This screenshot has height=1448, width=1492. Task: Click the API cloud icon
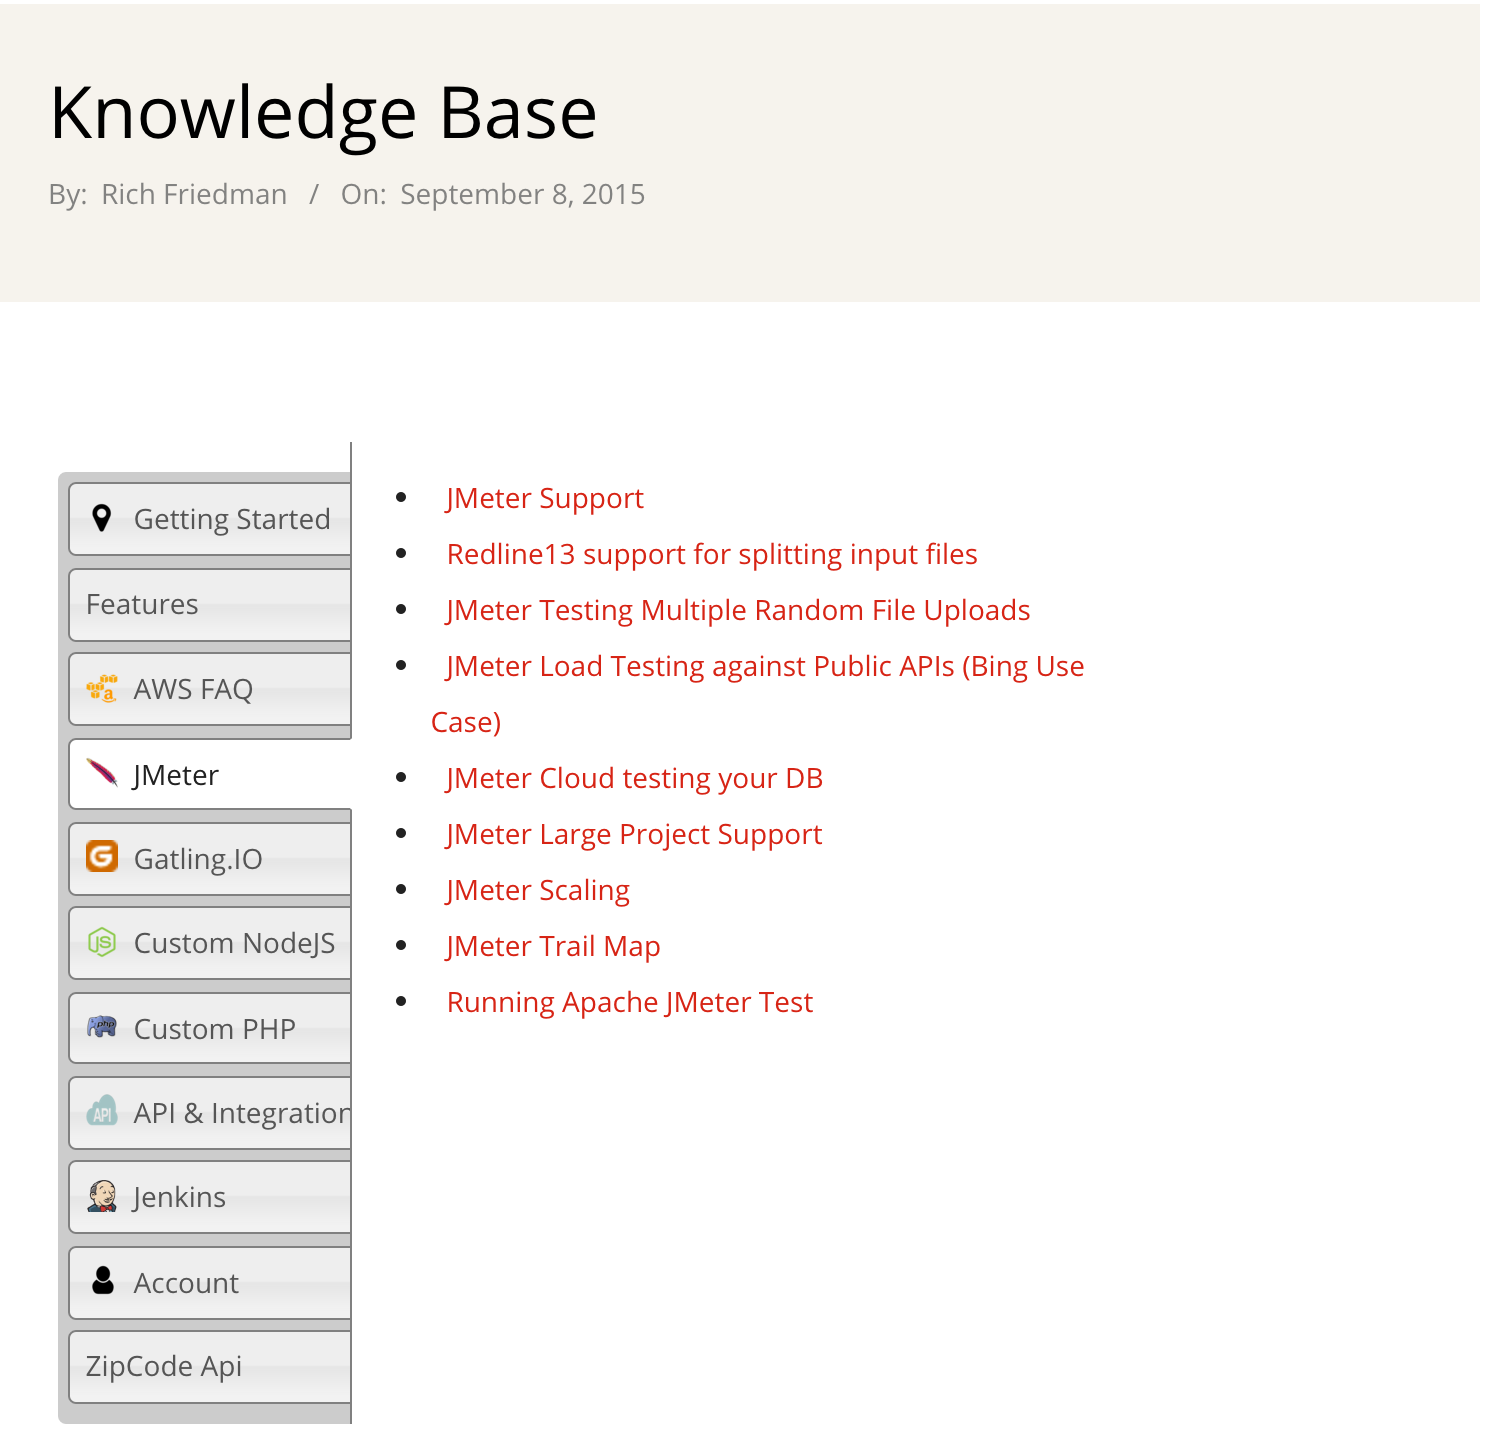tap(102, 1111)
